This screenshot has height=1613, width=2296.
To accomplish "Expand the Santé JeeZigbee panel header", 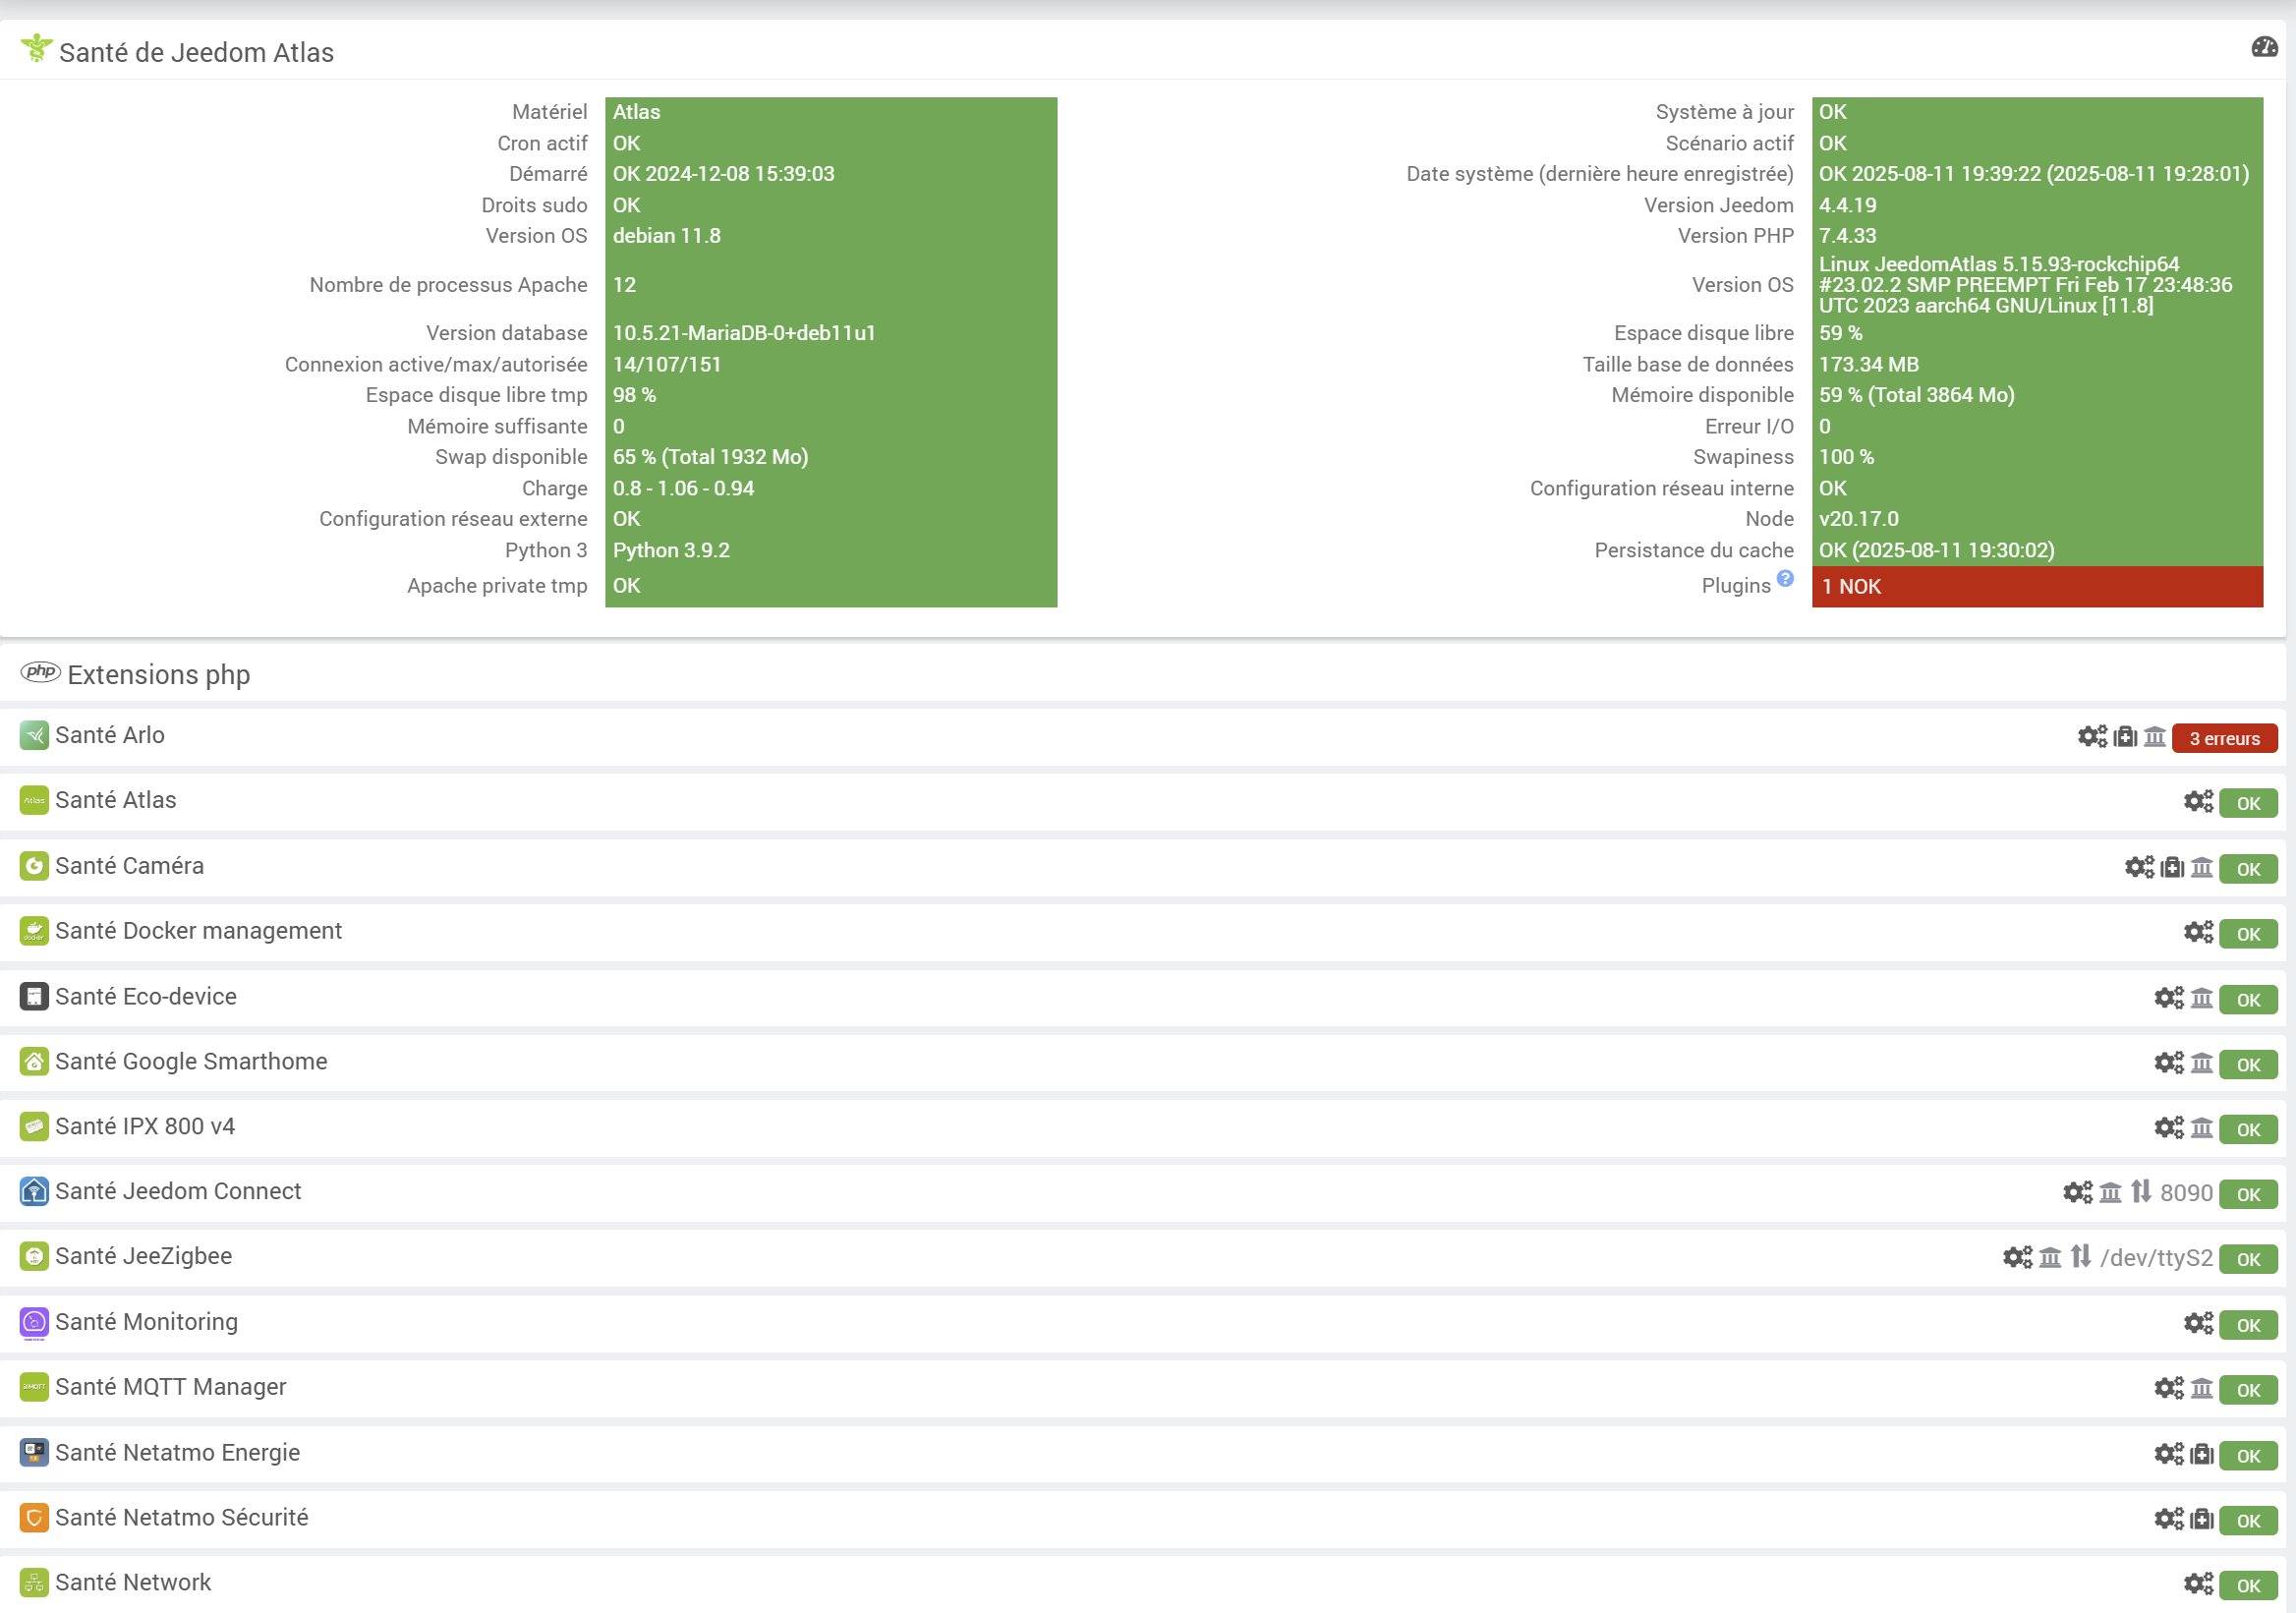I will [x=143, y=1257].
